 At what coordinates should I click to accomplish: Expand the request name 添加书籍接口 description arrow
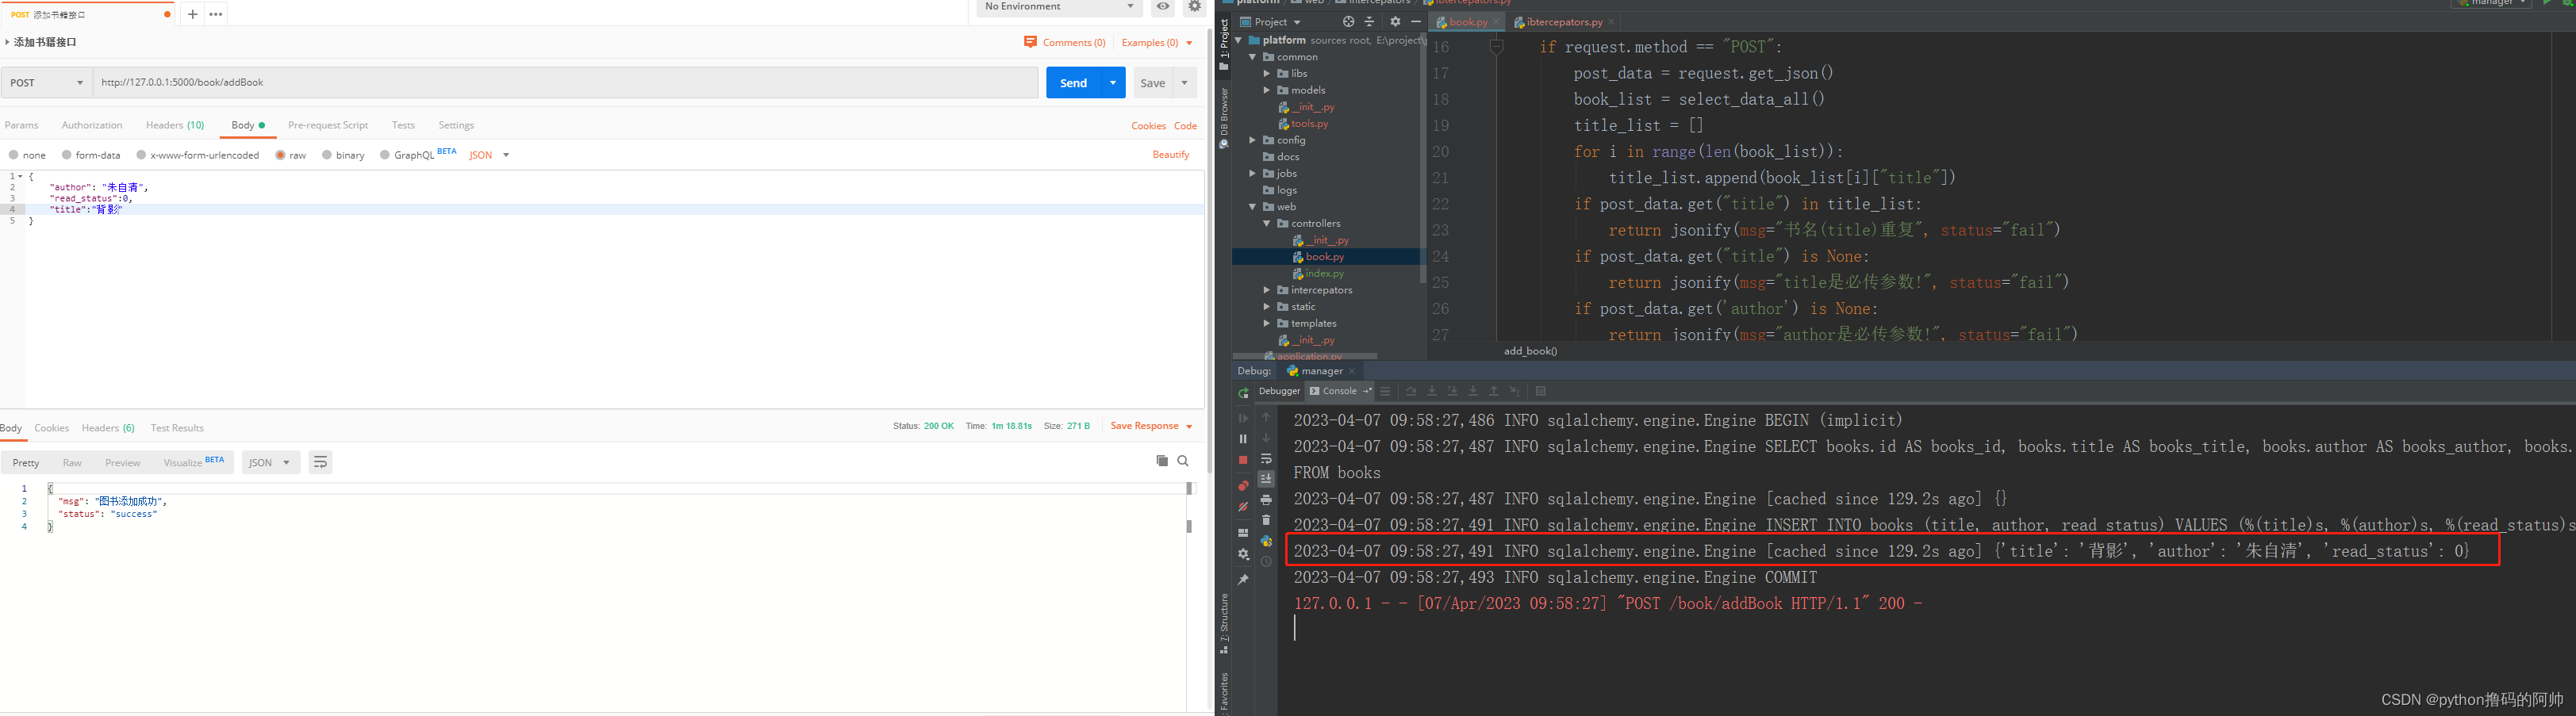click(7, 42)
